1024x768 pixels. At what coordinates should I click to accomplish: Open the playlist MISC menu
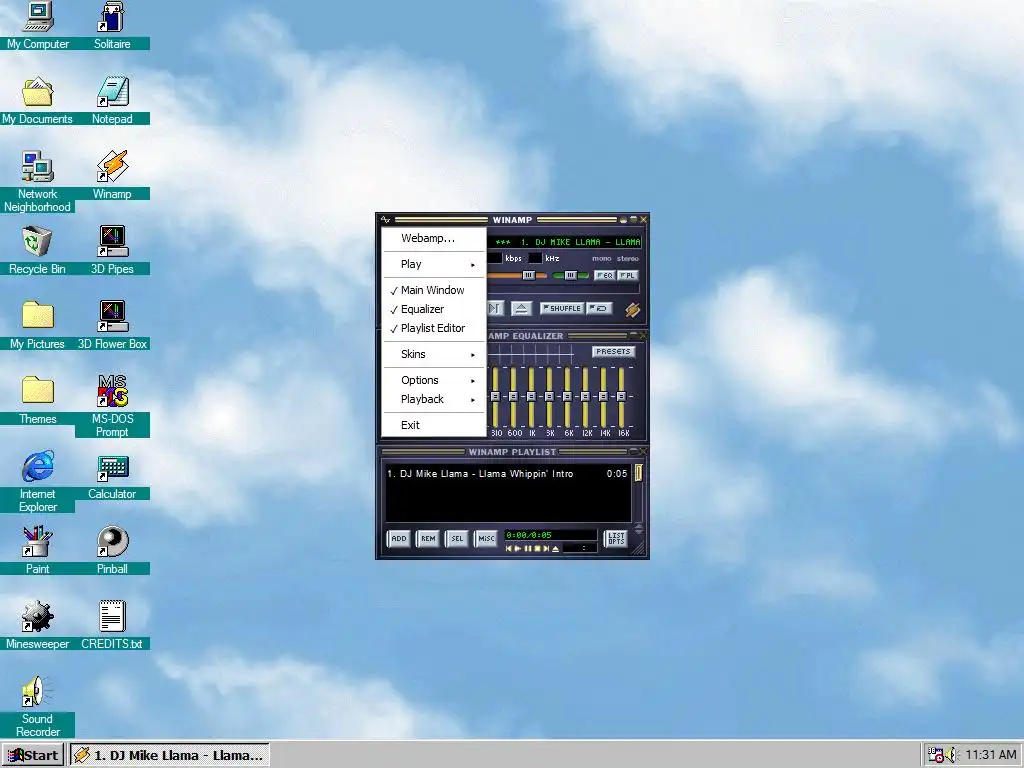[x=486, y=539]
